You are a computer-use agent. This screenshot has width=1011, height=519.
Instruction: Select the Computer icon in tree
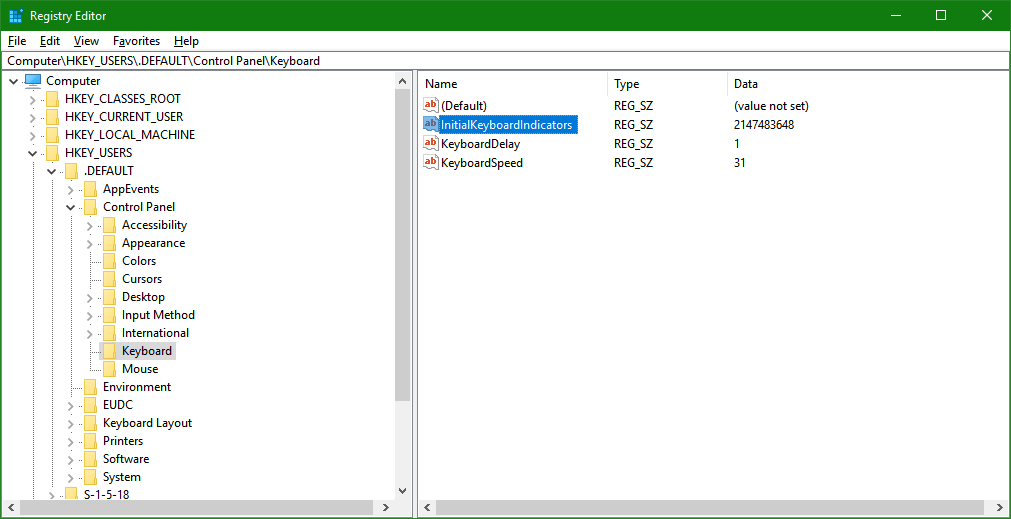[33, 81]
